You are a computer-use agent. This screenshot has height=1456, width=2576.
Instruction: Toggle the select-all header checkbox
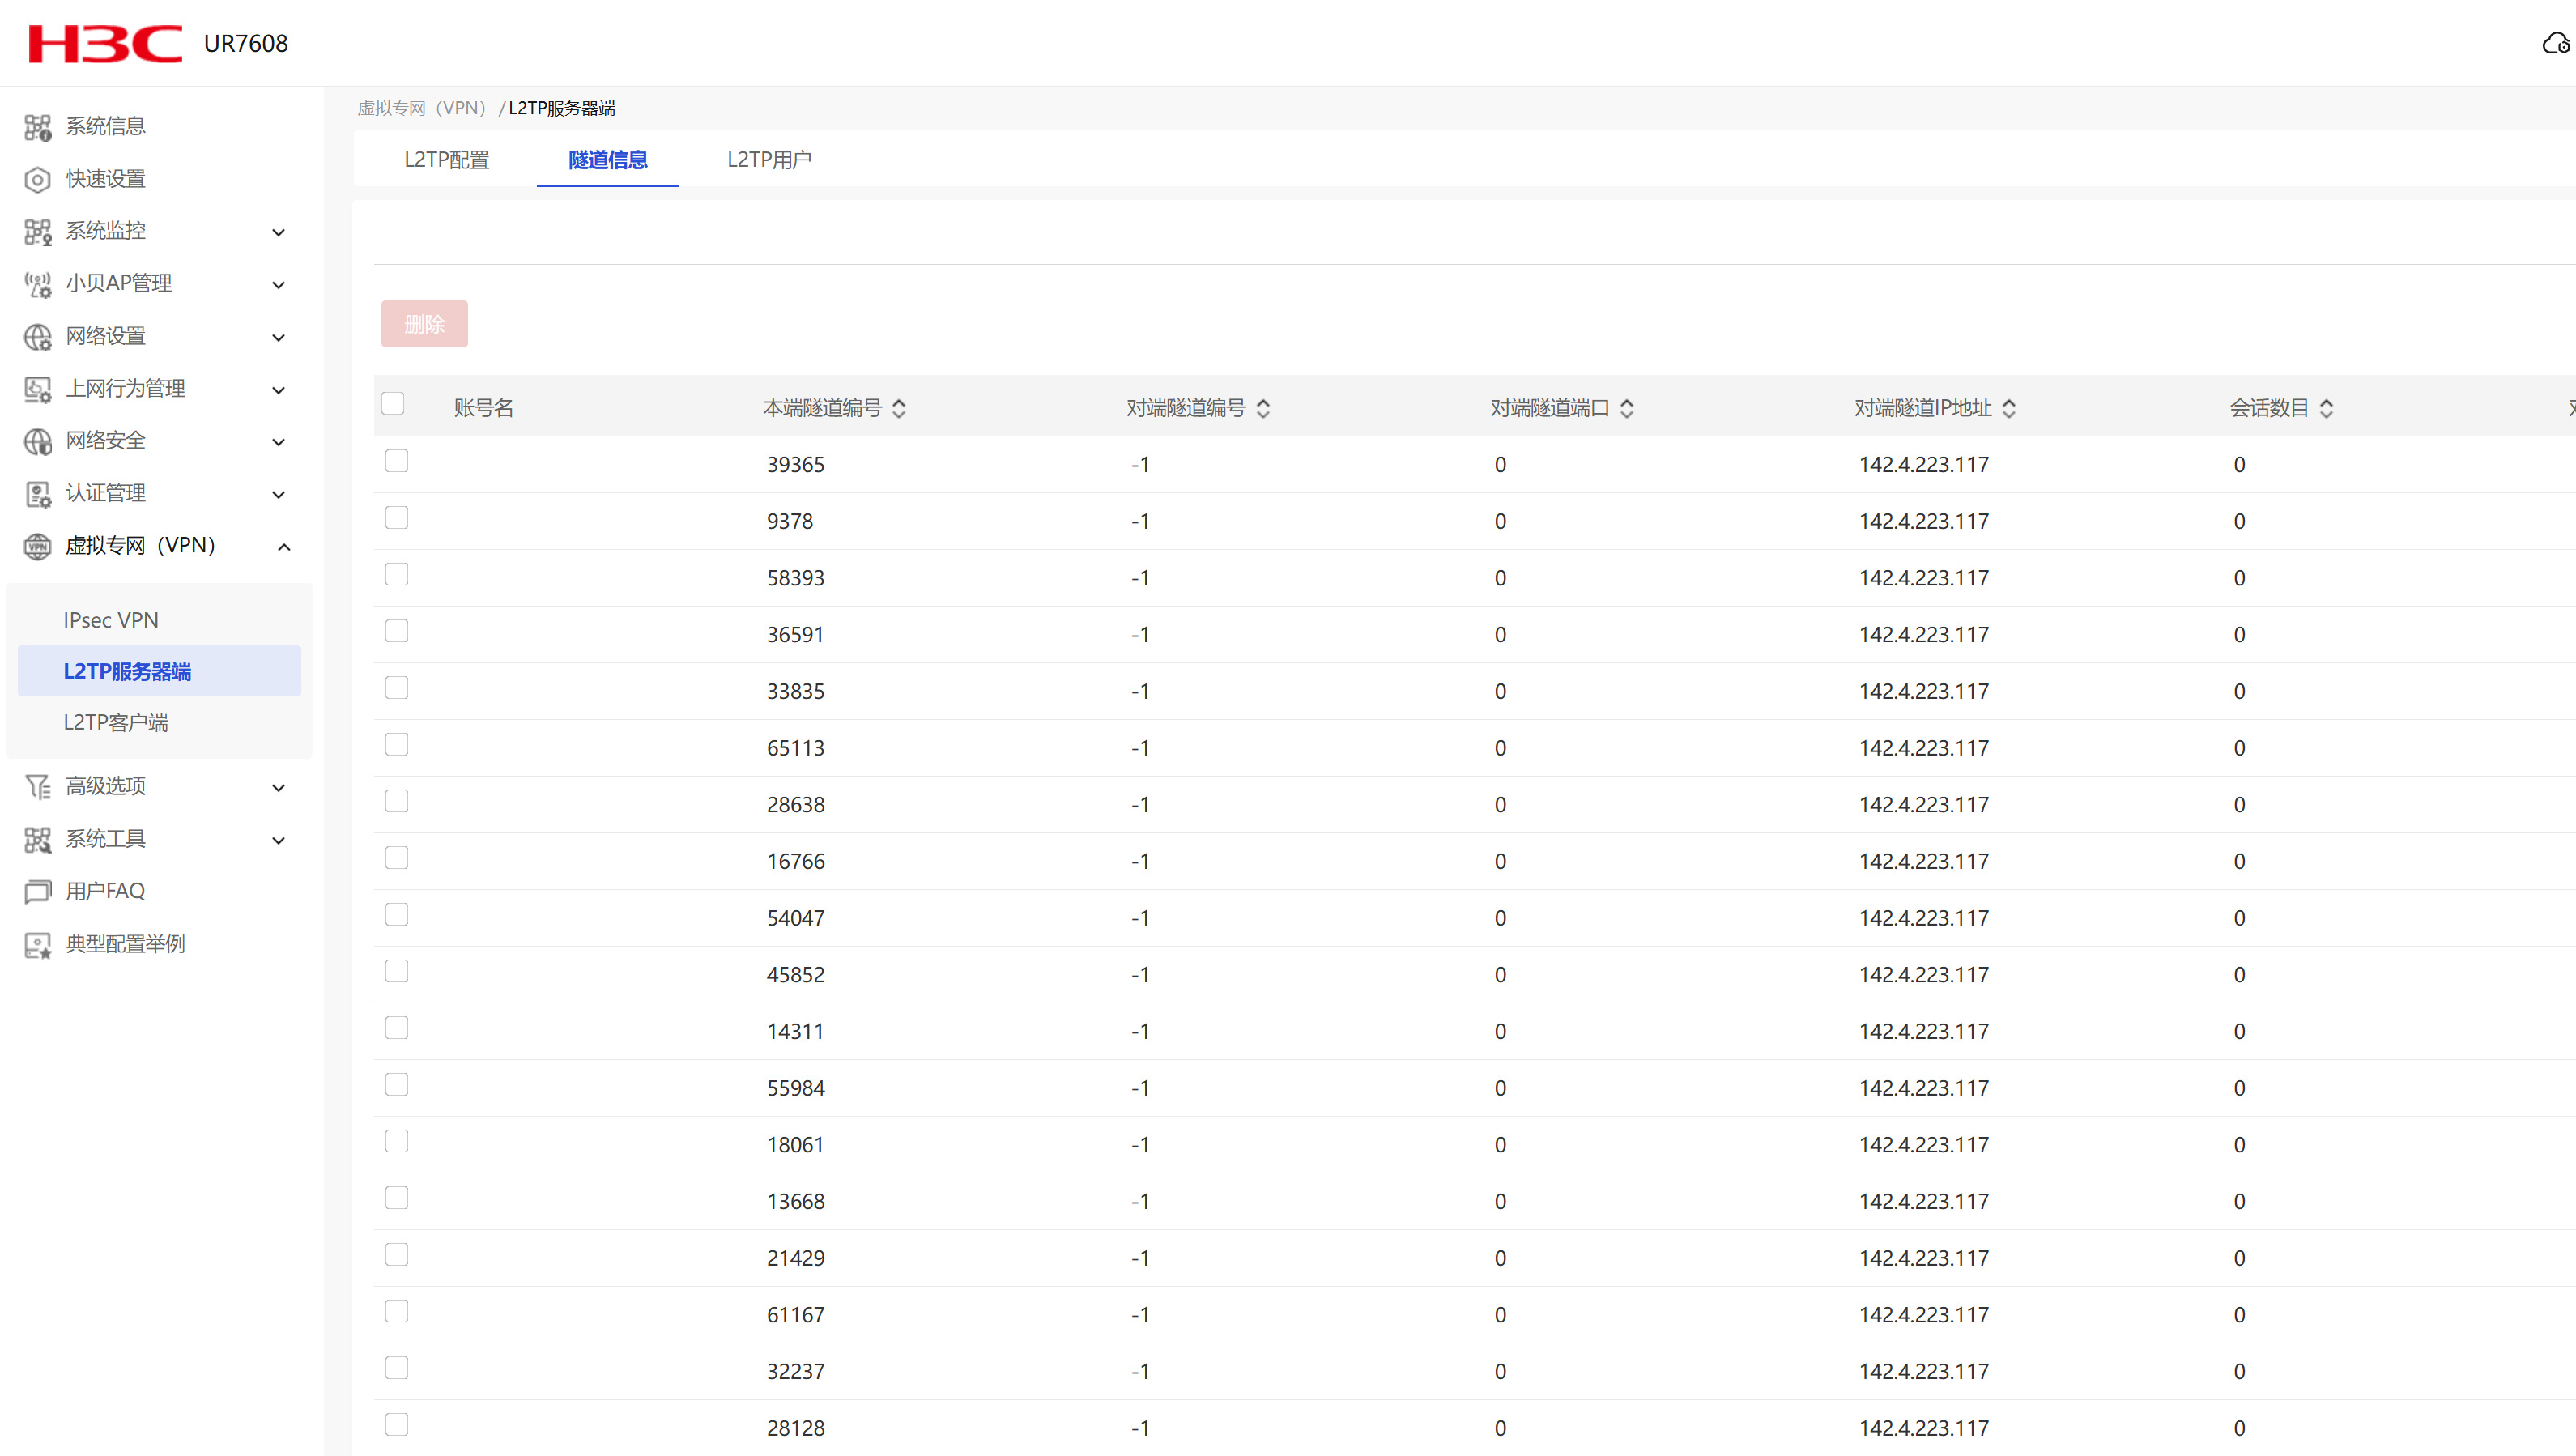(x=393, y=404)
